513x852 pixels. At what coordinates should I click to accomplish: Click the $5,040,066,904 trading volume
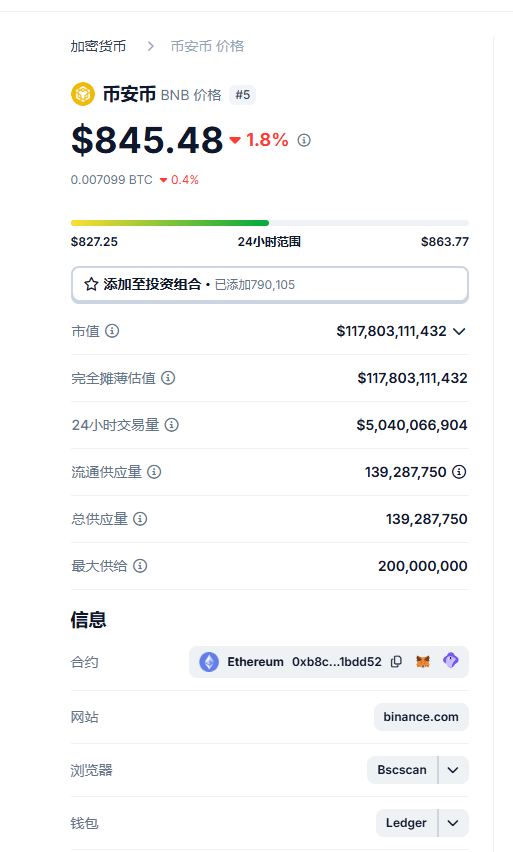[412, 425]
